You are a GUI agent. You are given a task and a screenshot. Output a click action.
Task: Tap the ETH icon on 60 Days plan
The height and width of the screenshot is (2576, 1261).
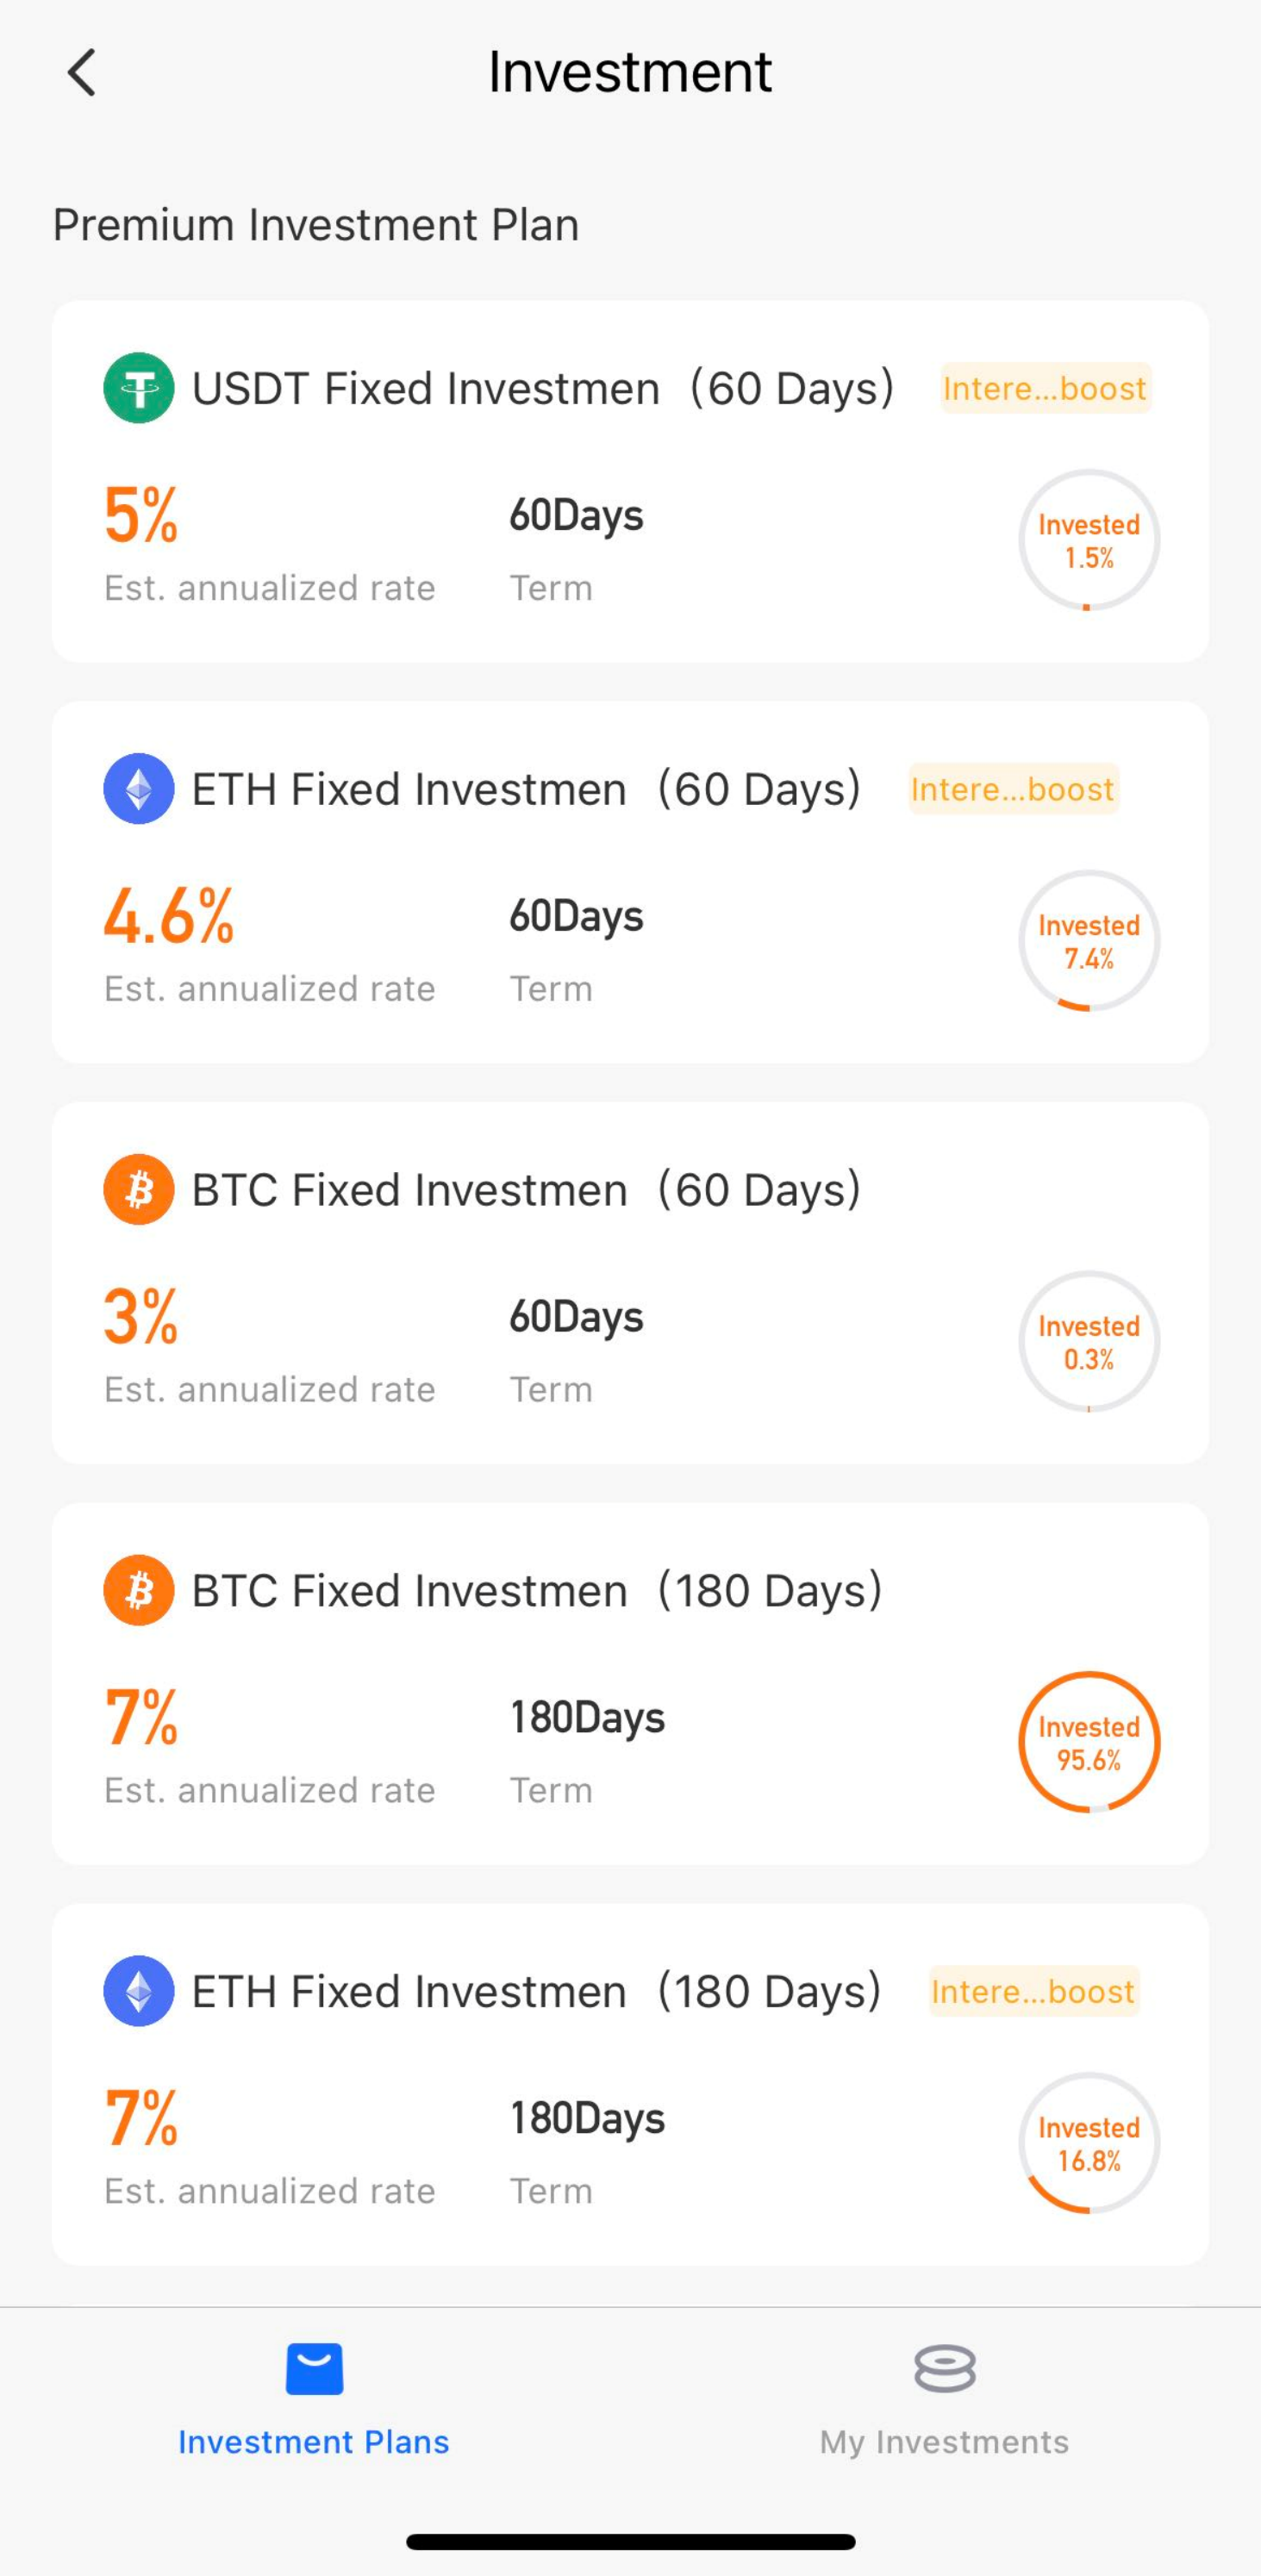(x=139, y=789)
